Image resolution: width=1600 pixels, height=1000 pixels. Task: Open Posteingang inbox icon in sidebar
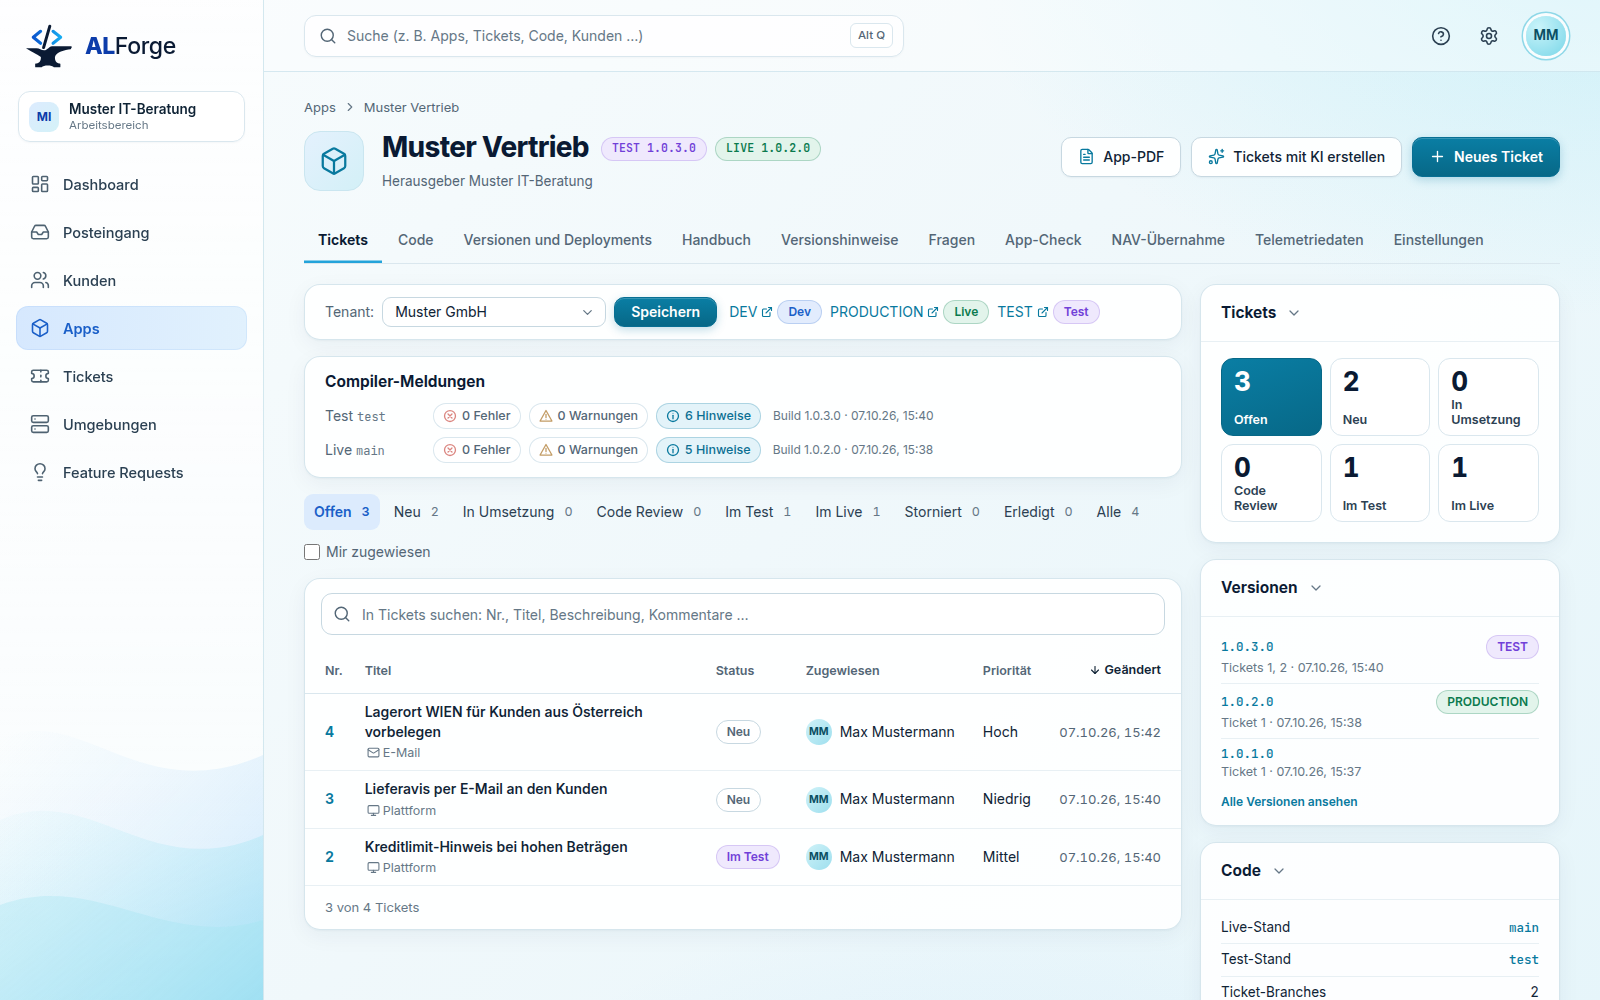tap(40, 232)
